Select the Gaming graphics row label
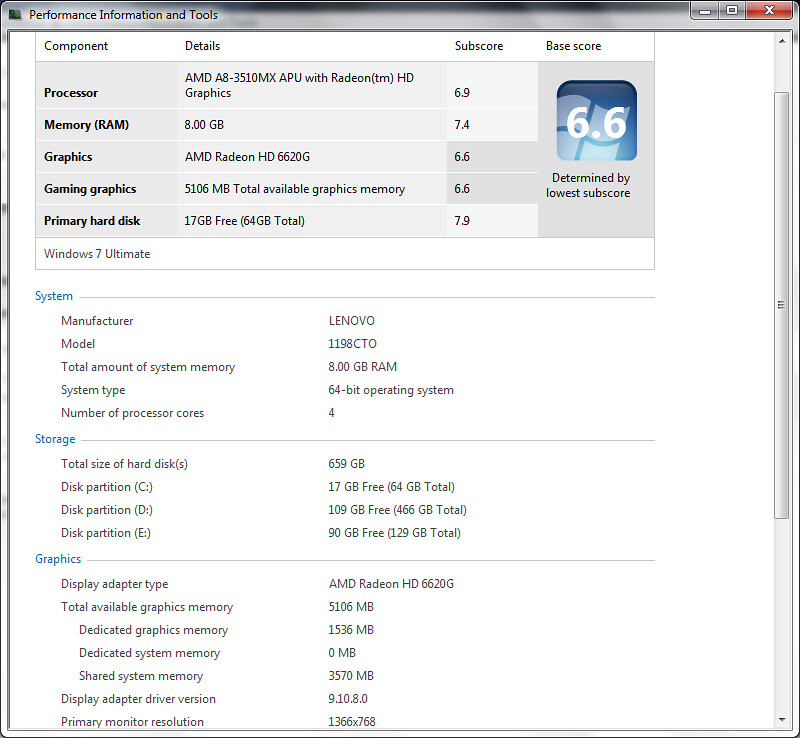The height and width of the screenshot is (738, 800). click(x=90, y=189)
